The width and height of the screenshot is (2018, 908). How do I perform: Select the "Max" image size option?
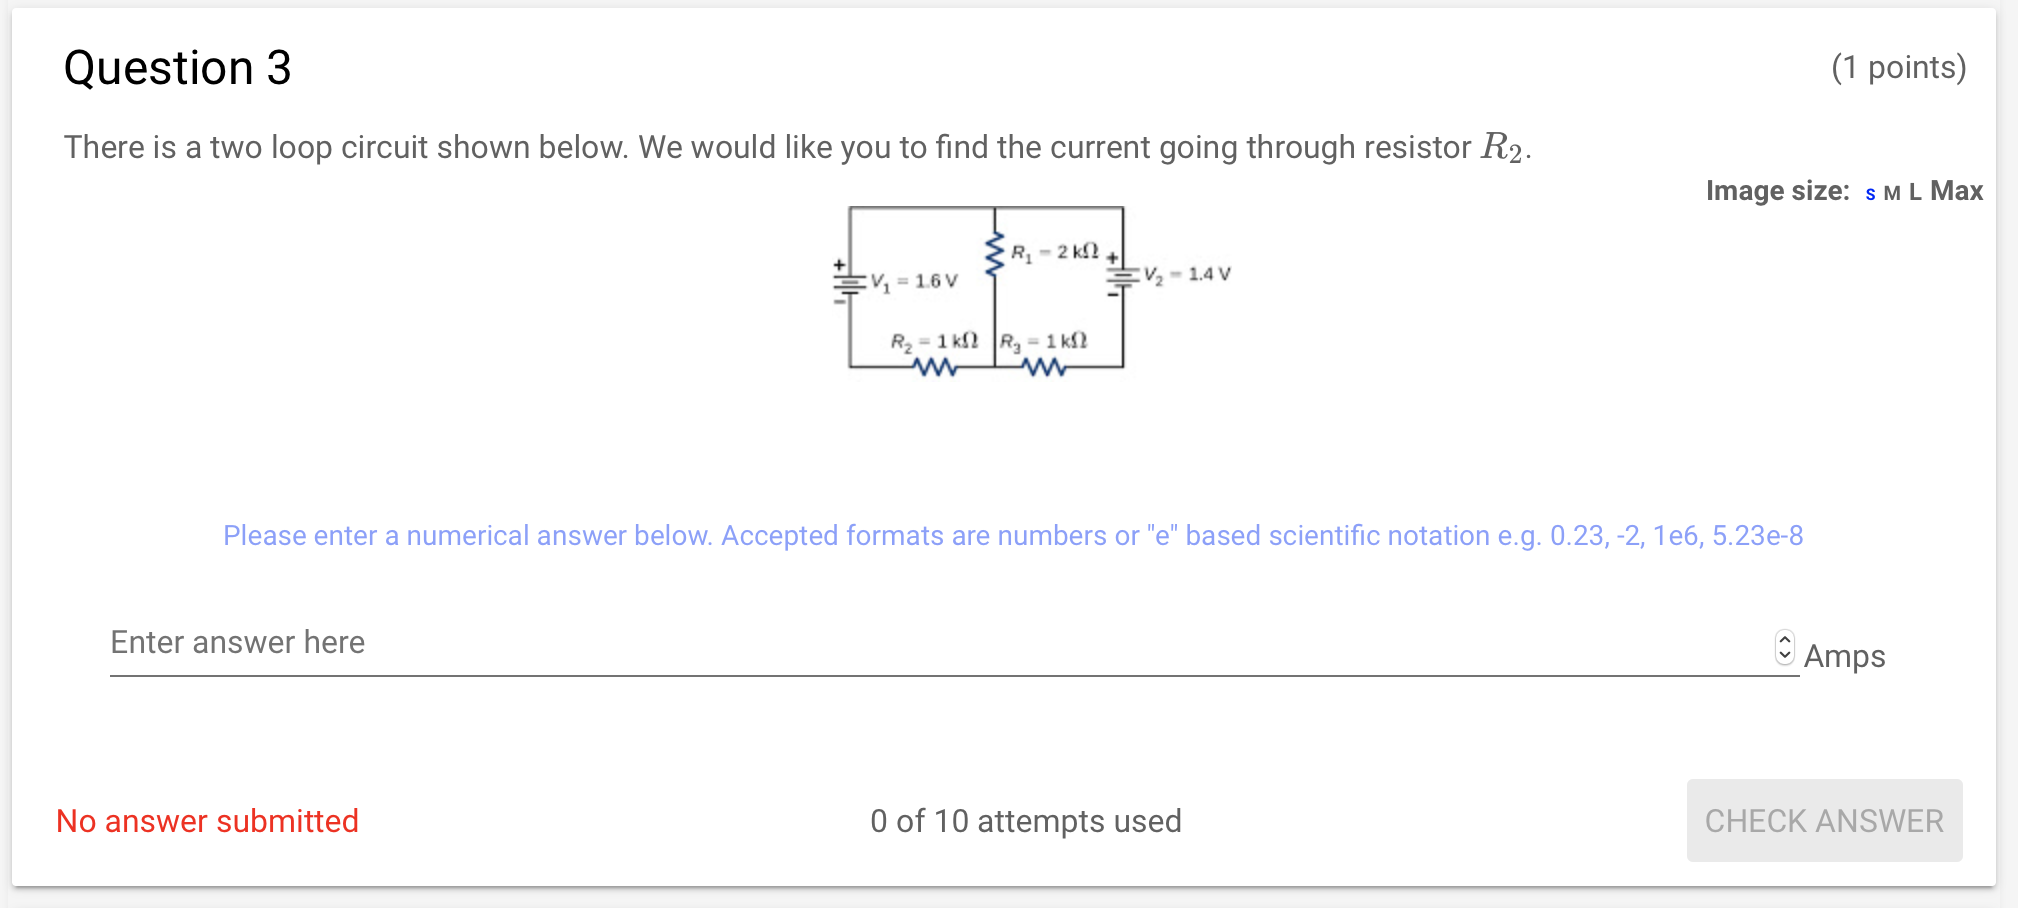click(1955, 190)
